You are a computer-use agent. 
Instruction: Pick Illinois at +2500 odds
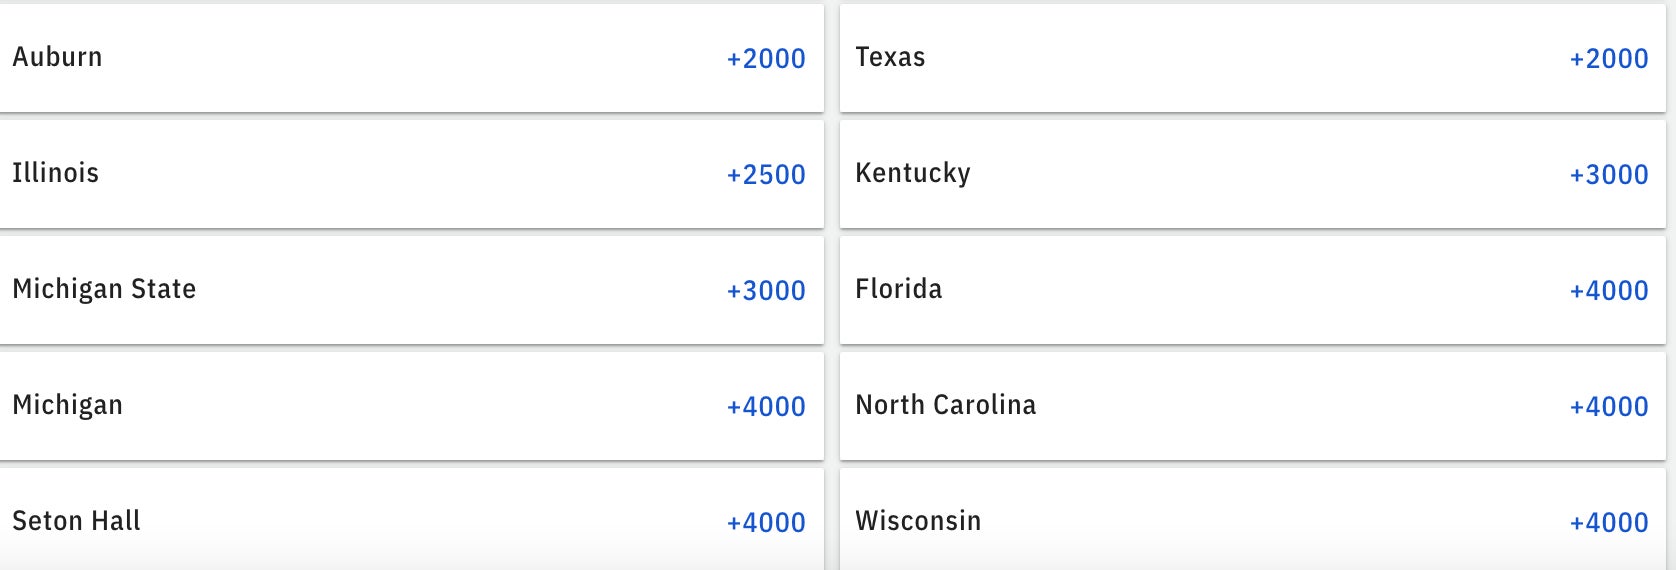click(x=766, y=175)
